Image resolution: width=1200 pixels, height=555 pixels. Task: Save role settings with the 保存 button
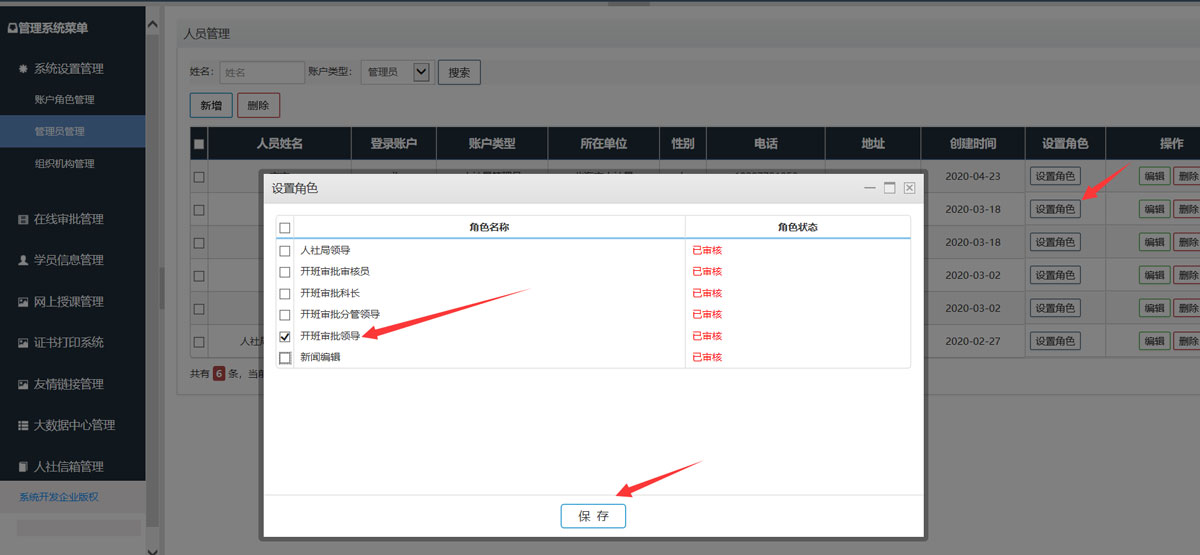tap(593, 516)
